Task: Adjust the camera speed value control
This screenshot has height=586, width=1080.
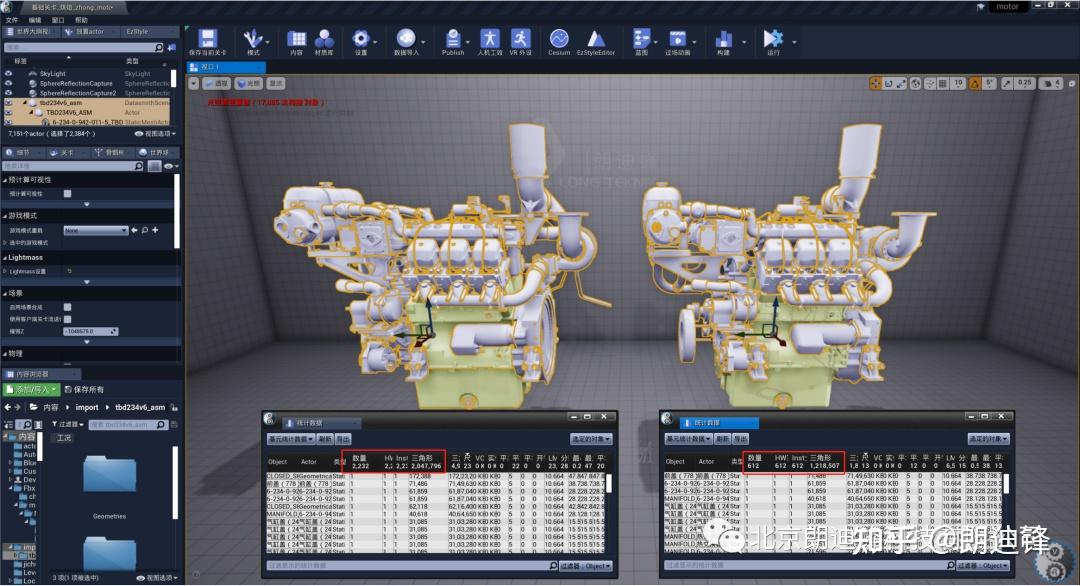Action: coord(1048,83)
